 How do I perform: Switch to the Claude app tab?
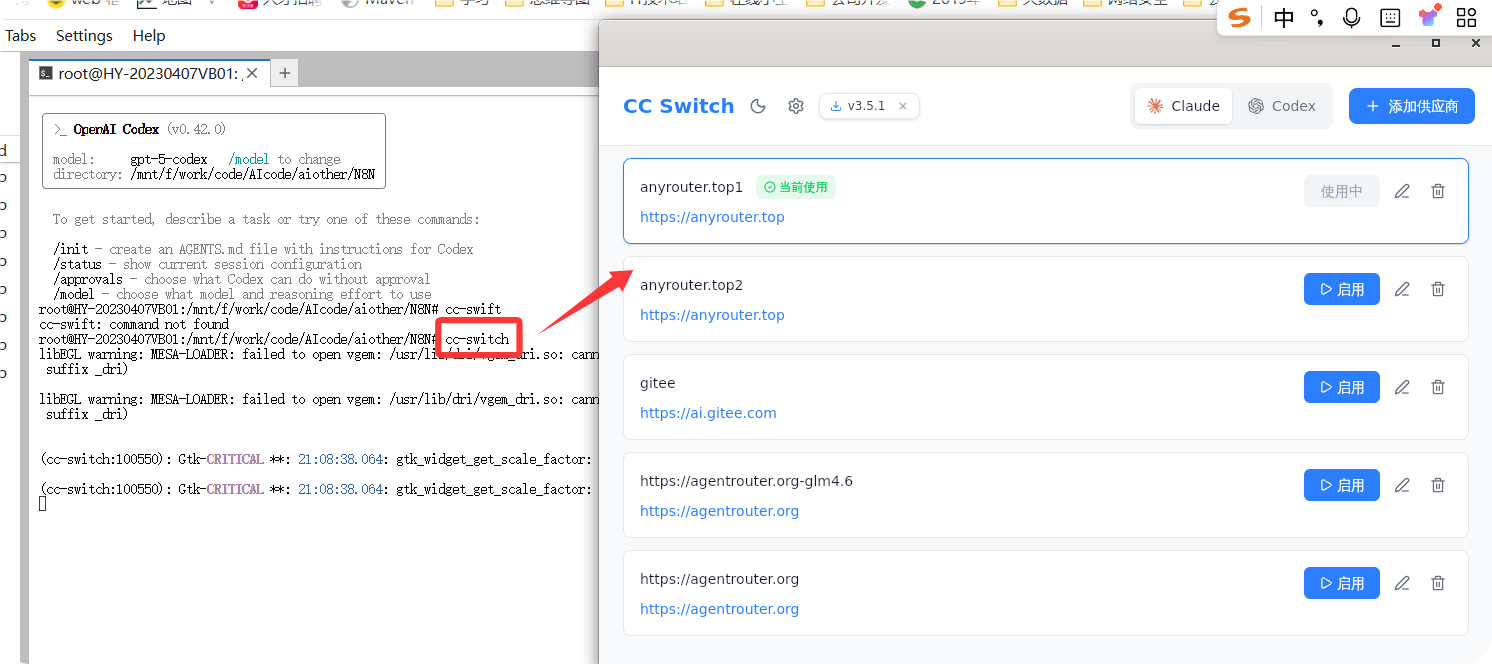[1184, 106]
